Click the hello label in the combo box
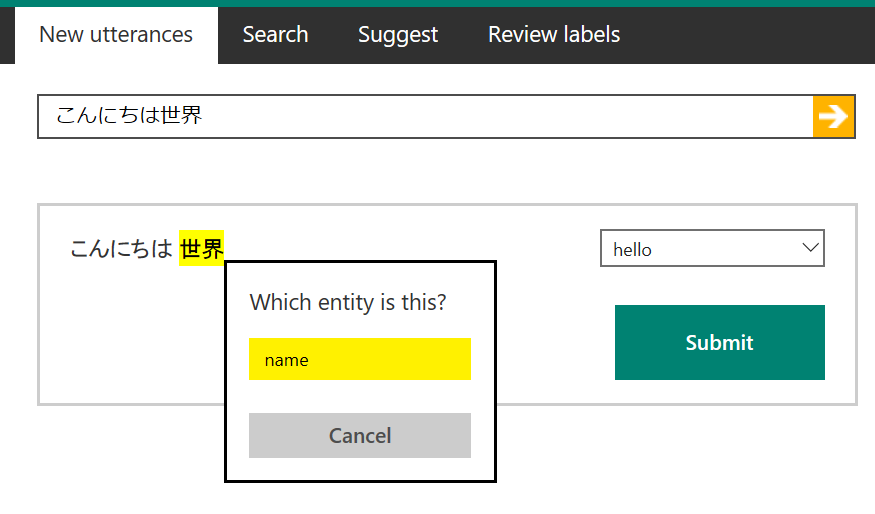875x514 pixels. (x=632, y=249)
